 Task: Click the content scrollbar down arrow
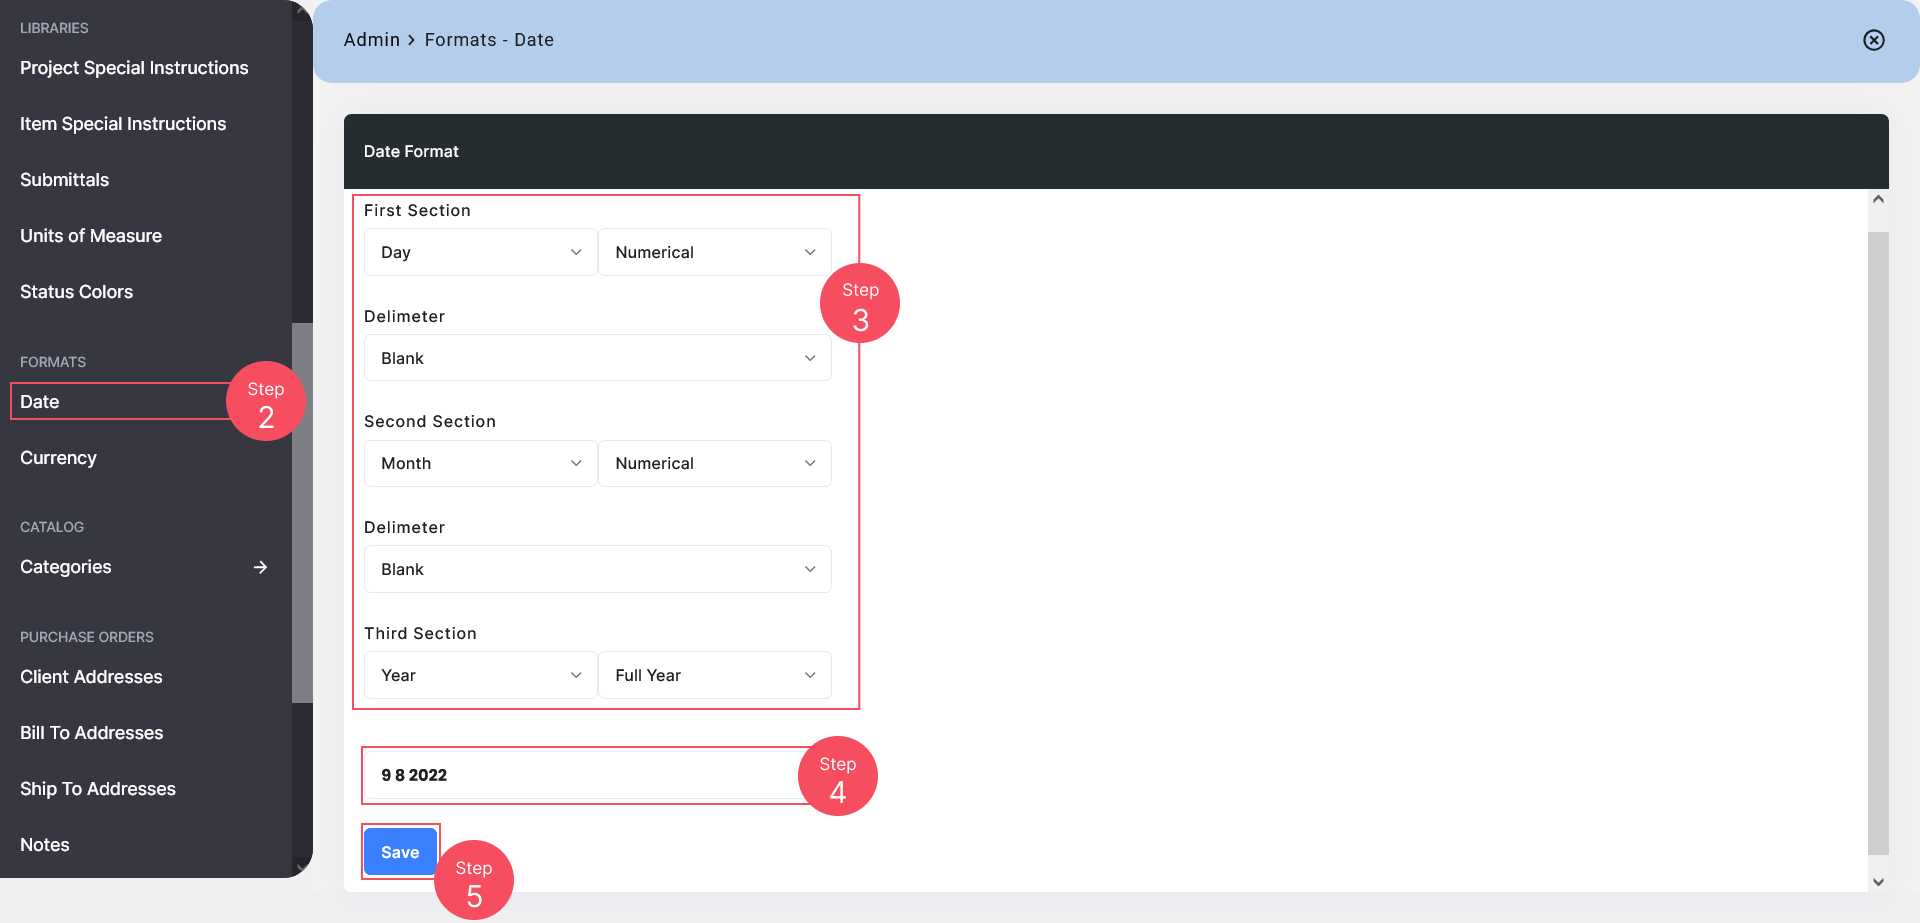coord(1878,882)
